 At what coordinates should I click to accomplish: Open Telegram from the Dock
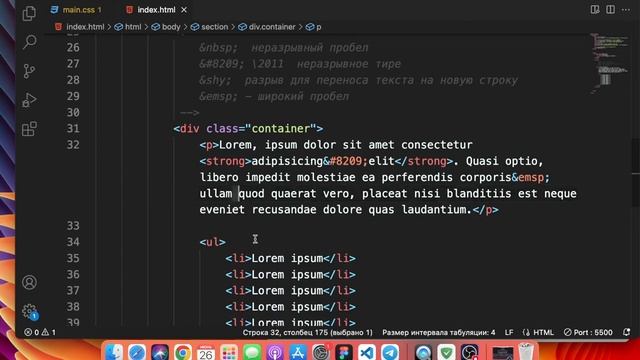point(390,352)
